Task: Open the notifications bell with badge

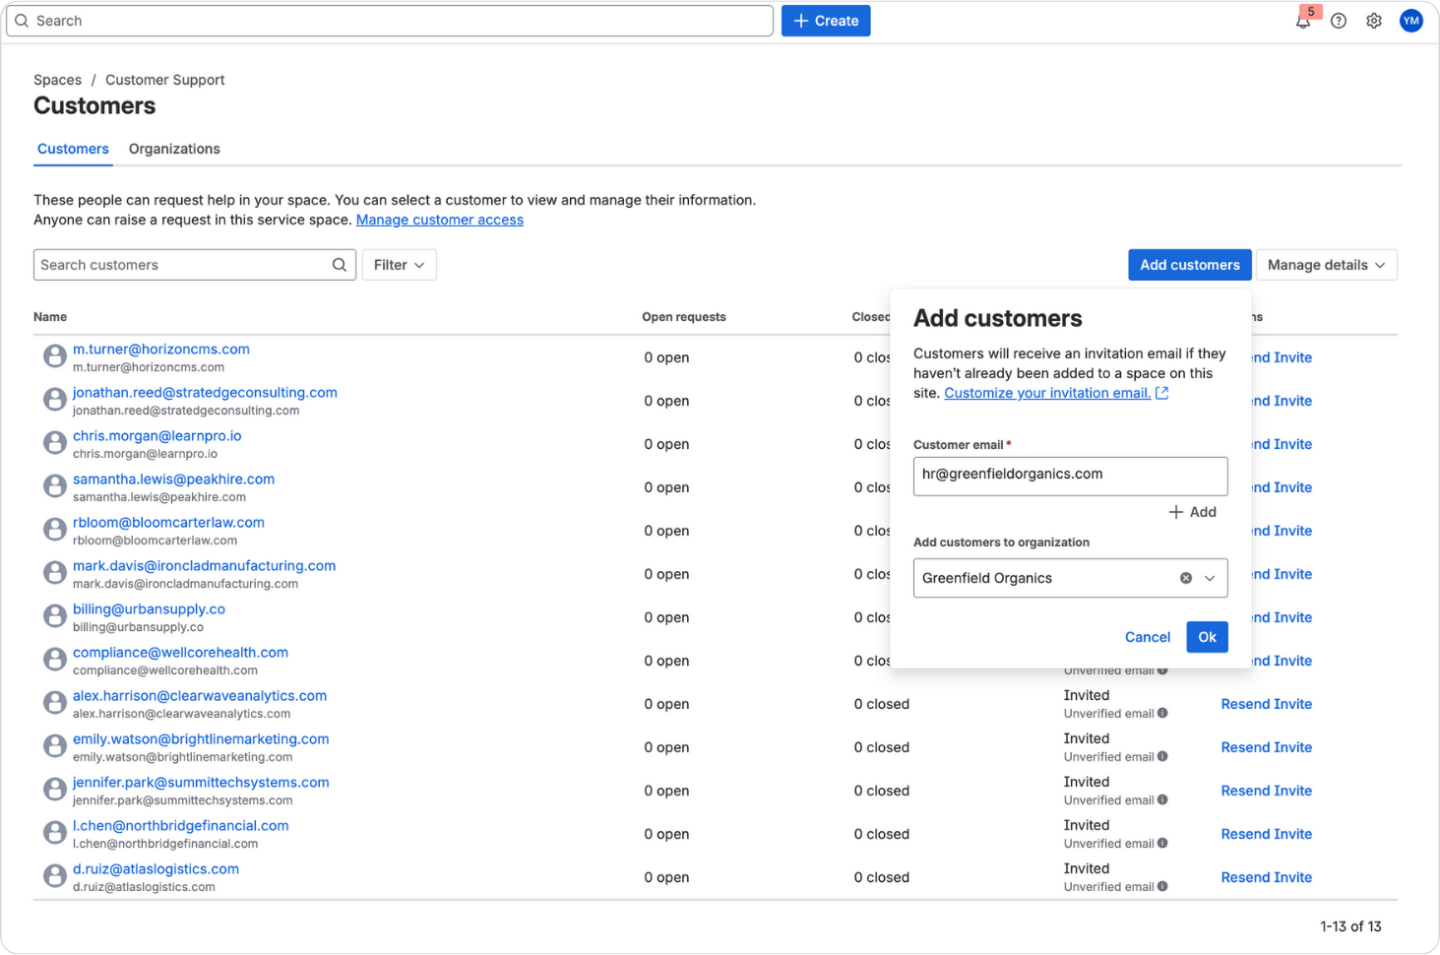Action: tap(1303, 20)
